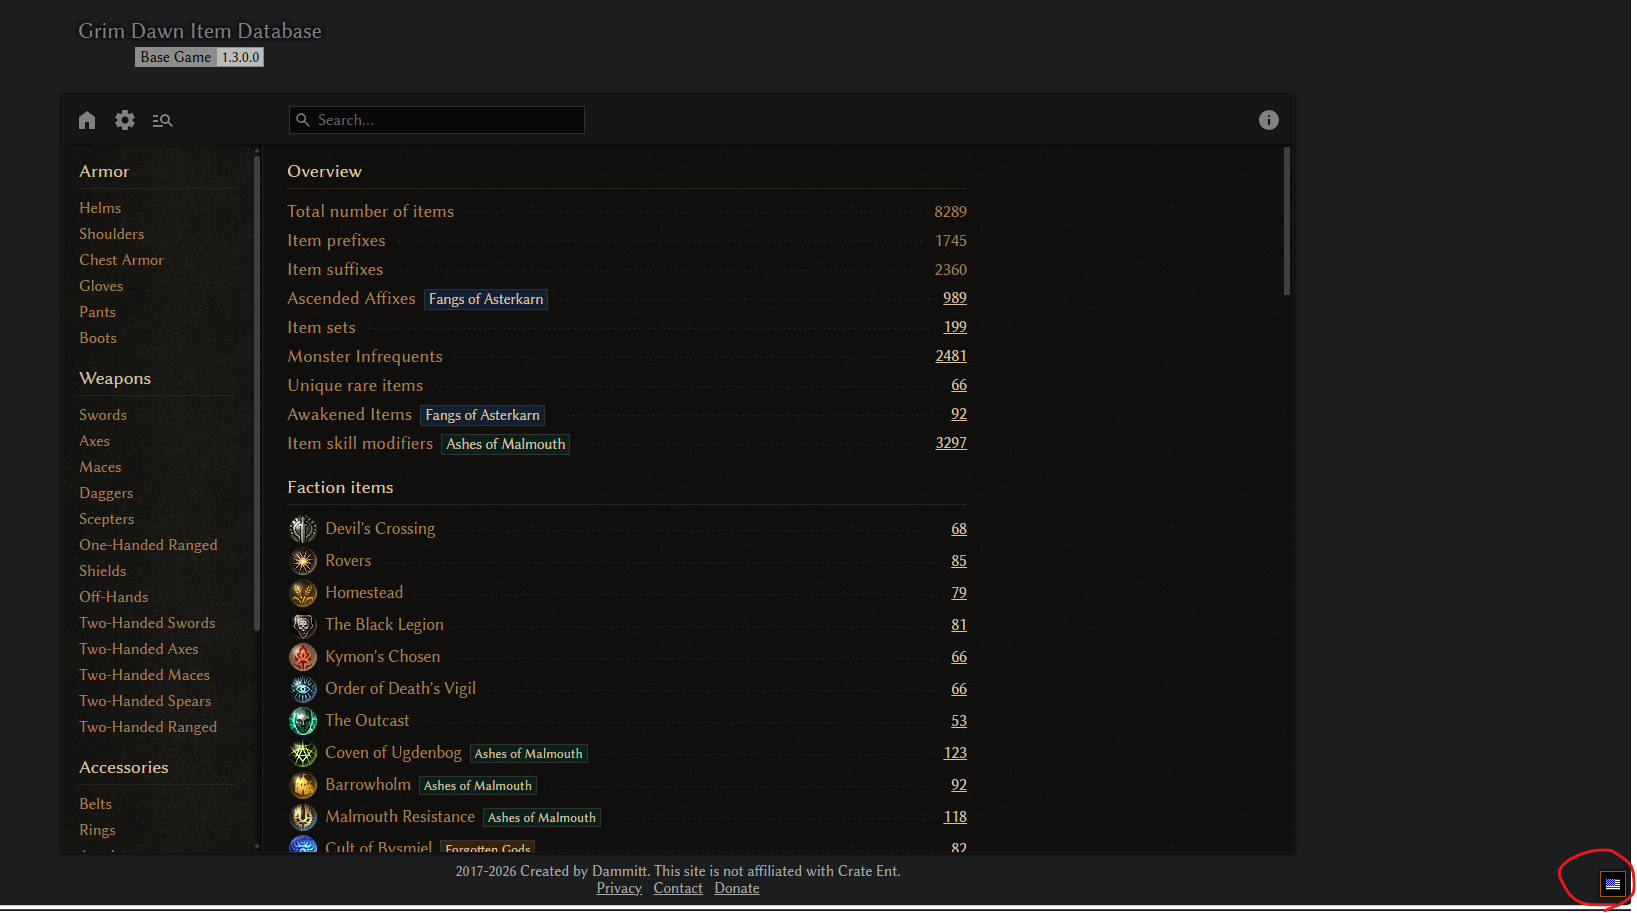Viewport: 1637px width, 913px height.
Task: Click Rovers faction icon
Action: [x=303, y=561]
